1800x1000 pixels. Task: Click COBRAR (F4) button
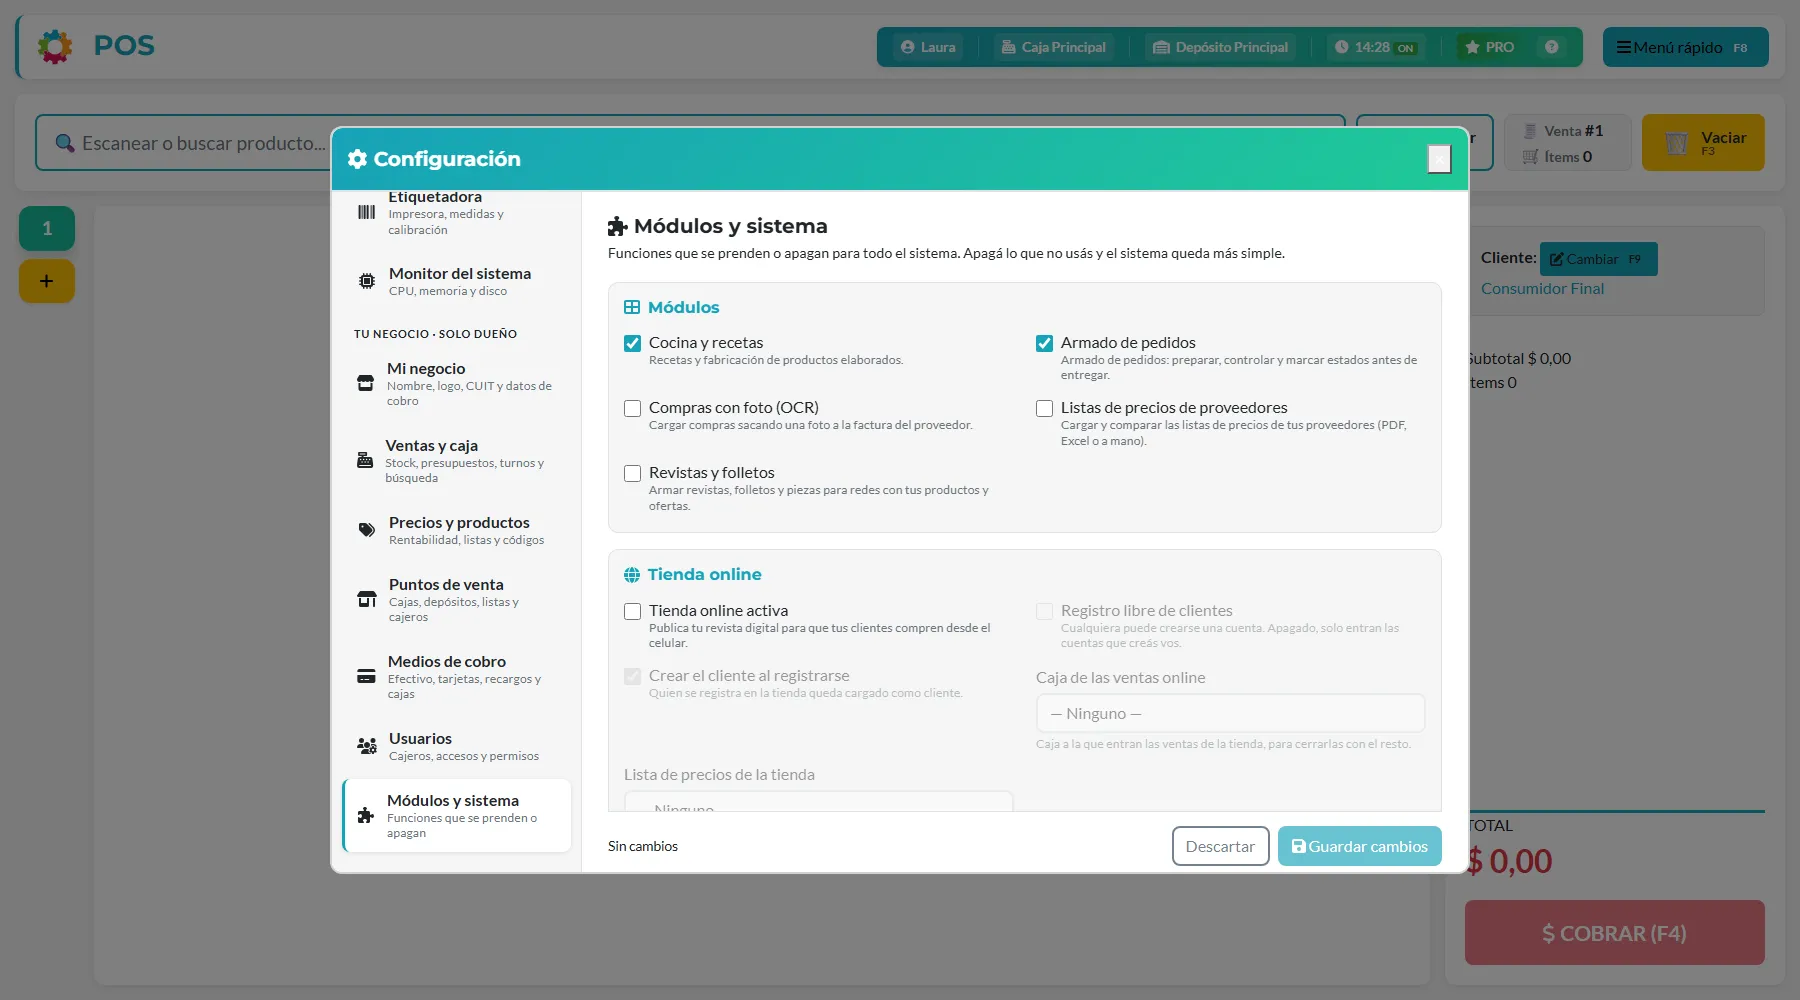pos(1614,933)
